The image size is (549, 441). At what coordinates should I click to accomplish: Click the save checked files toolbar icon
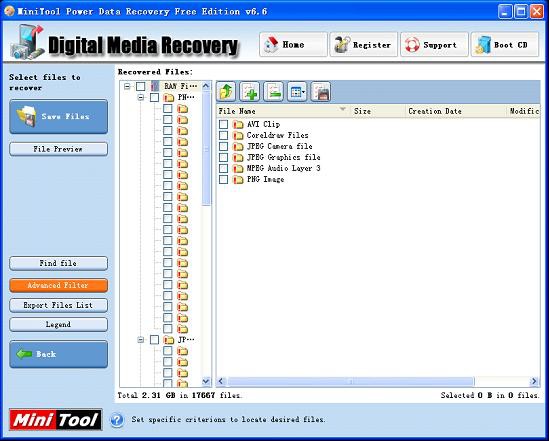pos(321,92)
